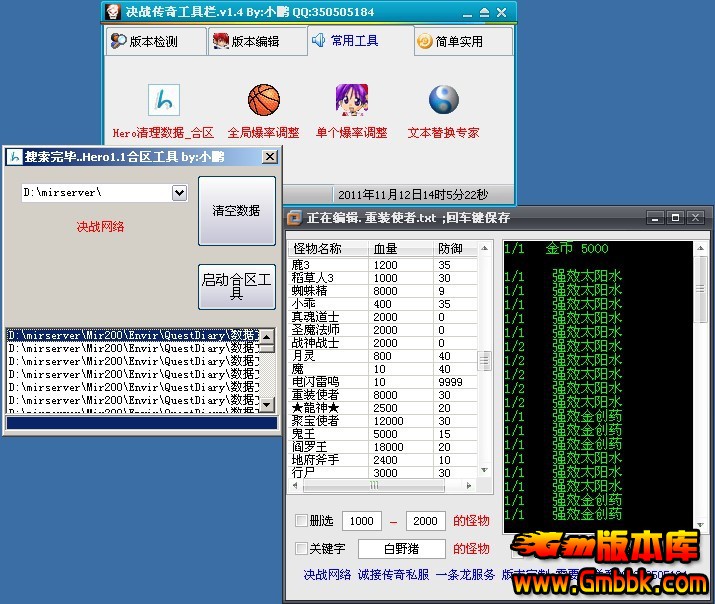Open the Hero清理数据_合区 tool icon
This screenshot has height=604, width=715.
(x=163, y=101)
